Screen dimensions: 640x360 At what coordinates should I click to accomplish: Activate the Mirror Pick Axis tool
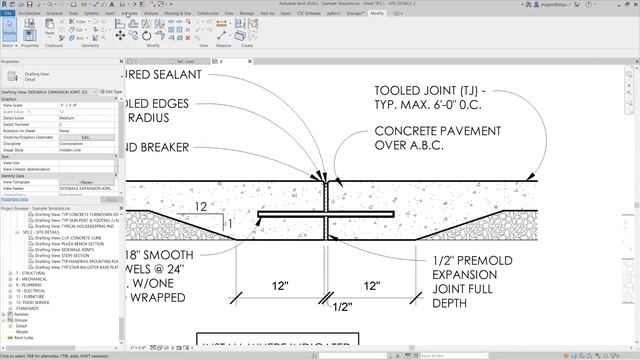[x=146, y=24]
